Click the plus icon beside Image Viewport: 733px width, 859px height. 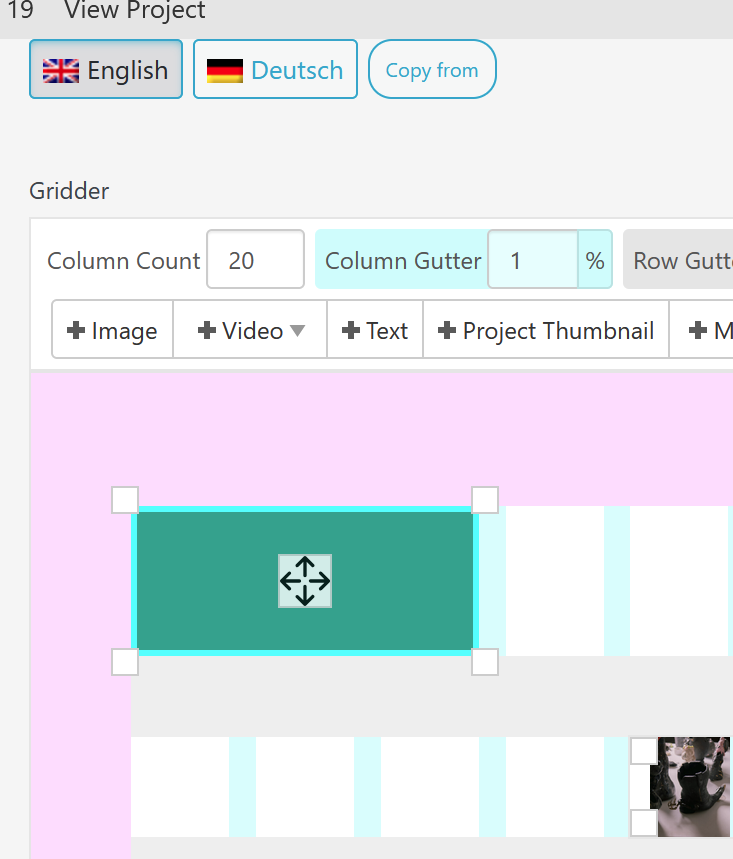(75, 331)
